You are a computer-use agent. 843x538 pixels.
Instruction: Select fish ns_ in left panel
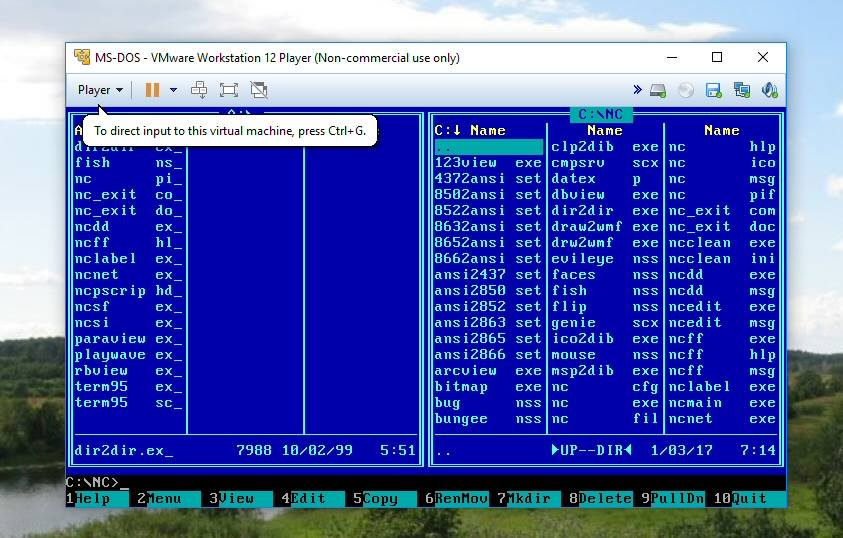pos(129,163)
